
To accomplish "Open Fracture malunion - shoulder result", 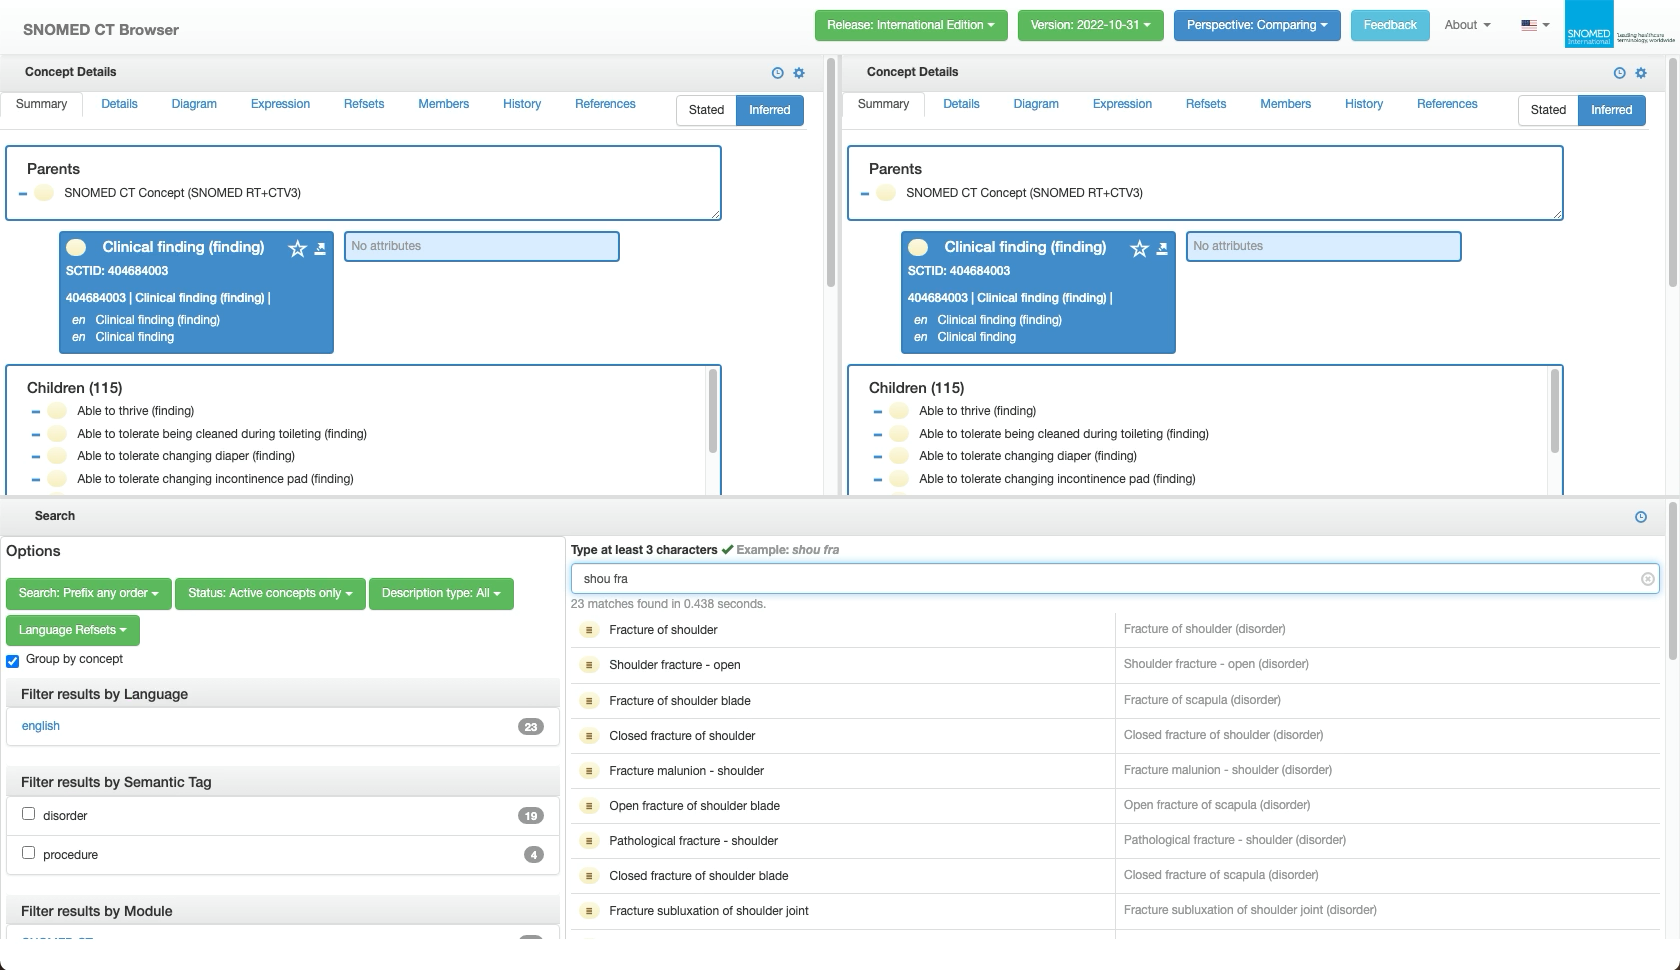I will 686,771.
